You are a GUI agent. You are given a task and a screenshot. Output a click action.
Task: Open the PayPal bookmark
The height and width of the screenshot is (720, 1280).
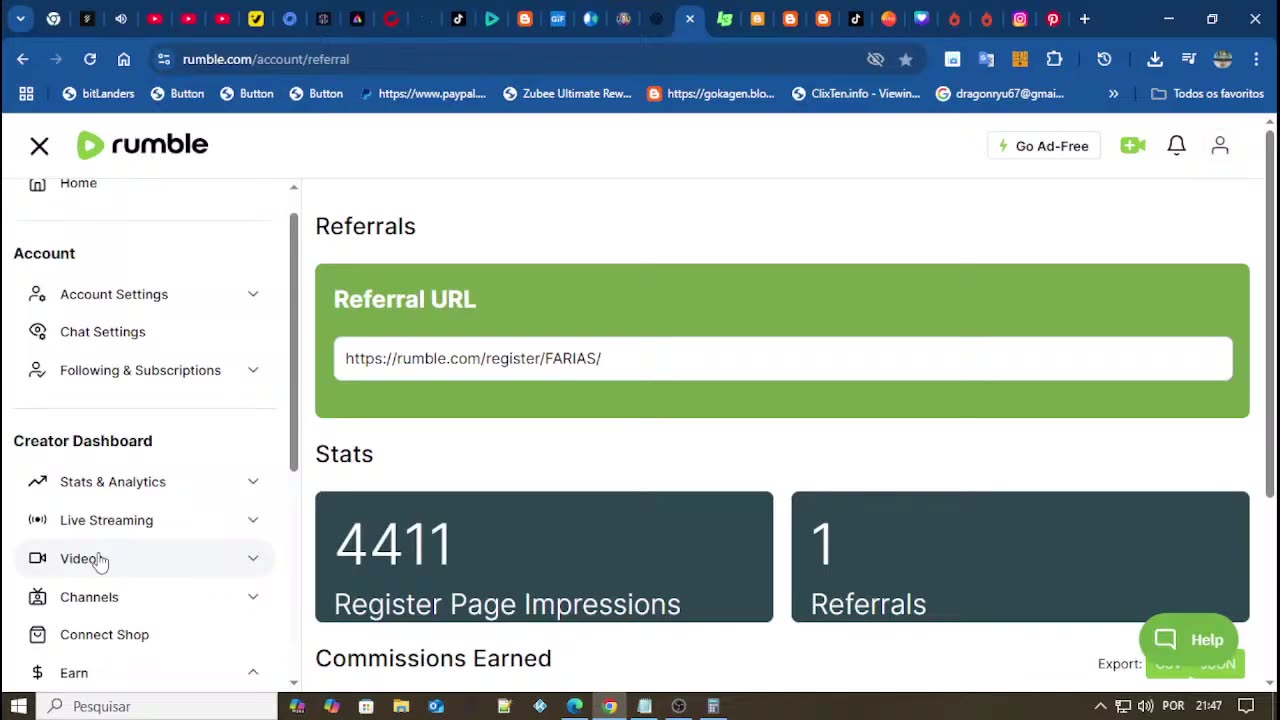click(423, 94)
